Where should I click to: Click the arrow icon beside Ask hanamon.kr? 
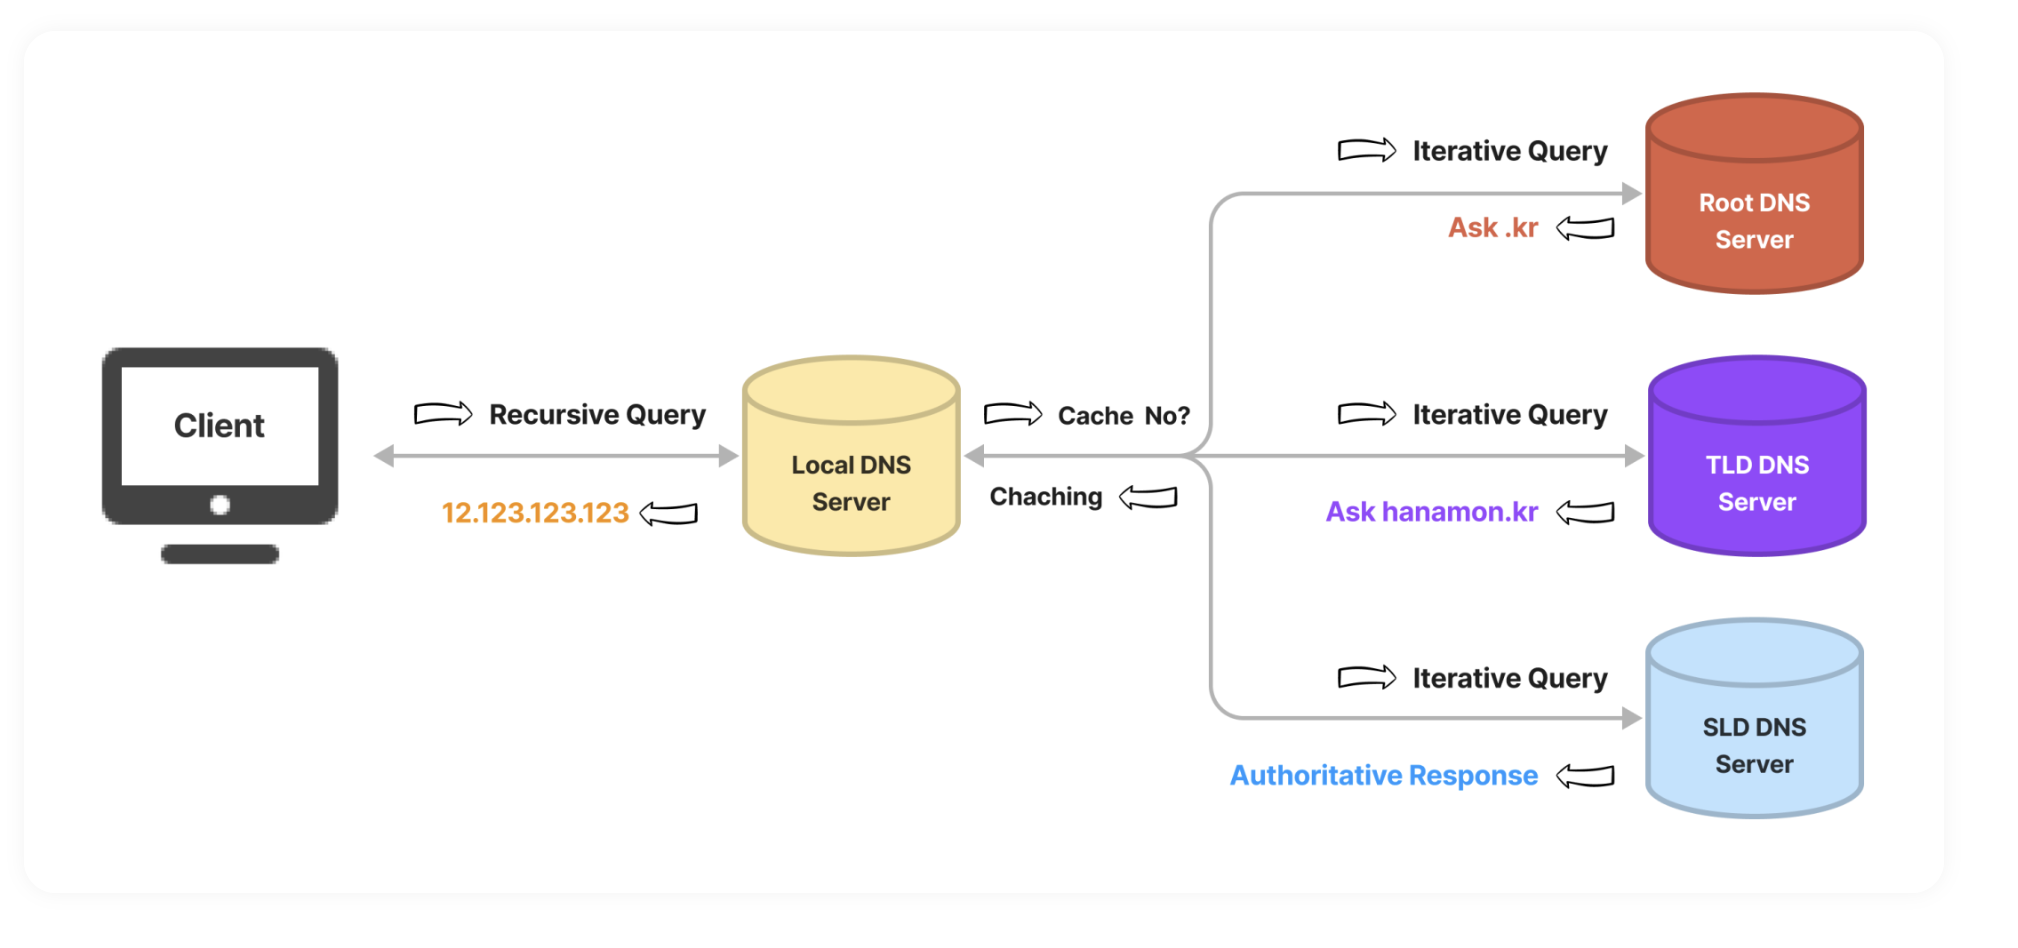coord(1585,512)
